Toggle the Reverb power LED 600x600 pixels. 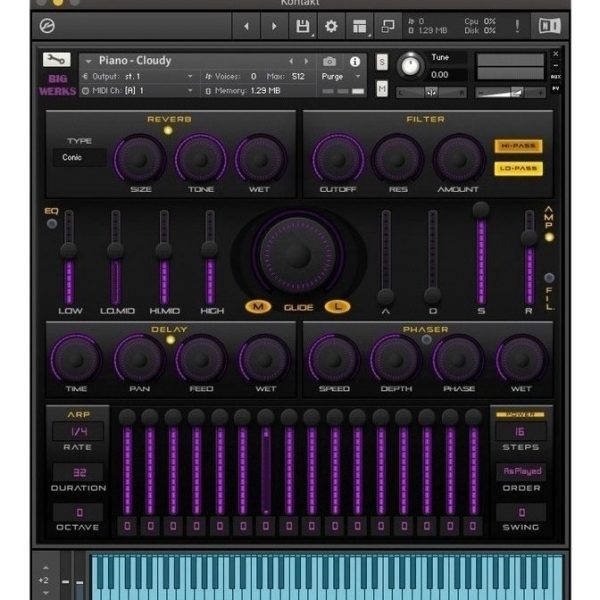click(168, 130)
